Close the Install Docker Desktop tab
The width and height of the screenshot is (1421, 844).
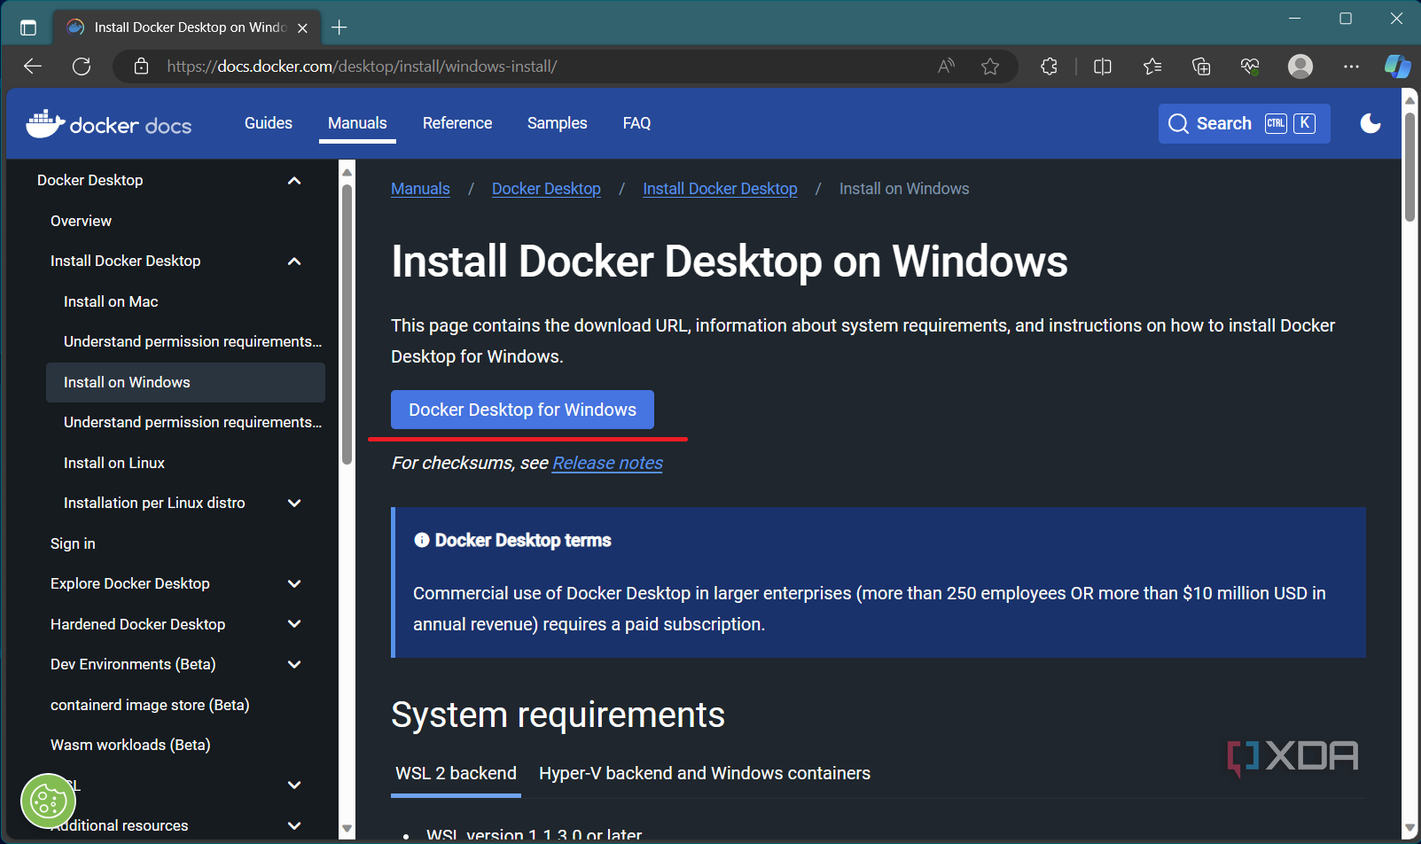click(302, 28)
